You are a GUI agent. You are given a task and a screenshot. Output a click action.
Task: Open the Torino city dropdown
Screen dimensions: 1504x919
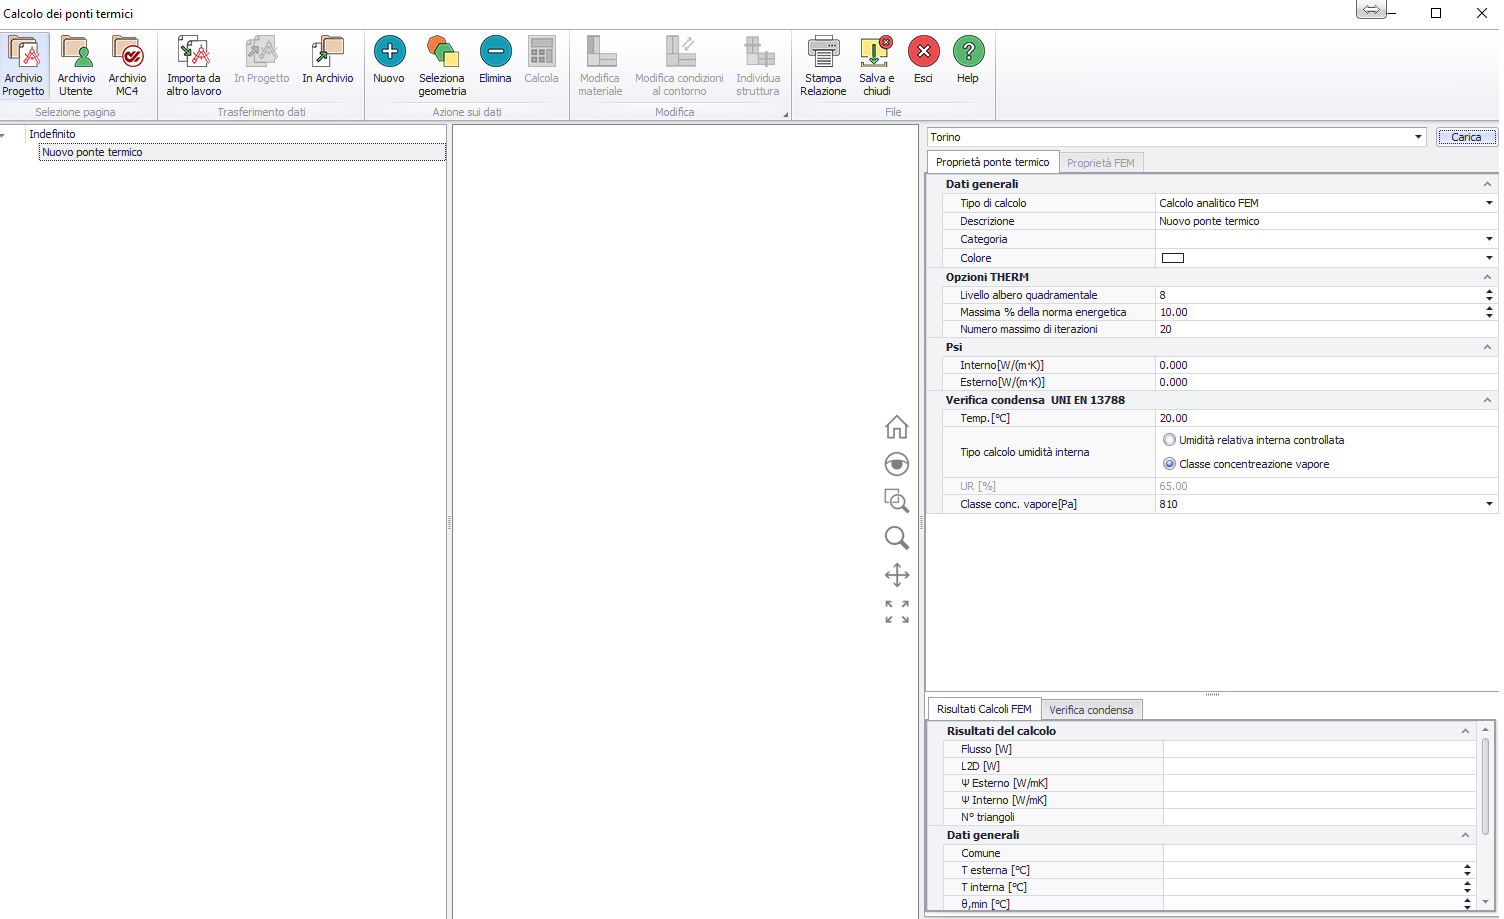[x=1418, y=137]
